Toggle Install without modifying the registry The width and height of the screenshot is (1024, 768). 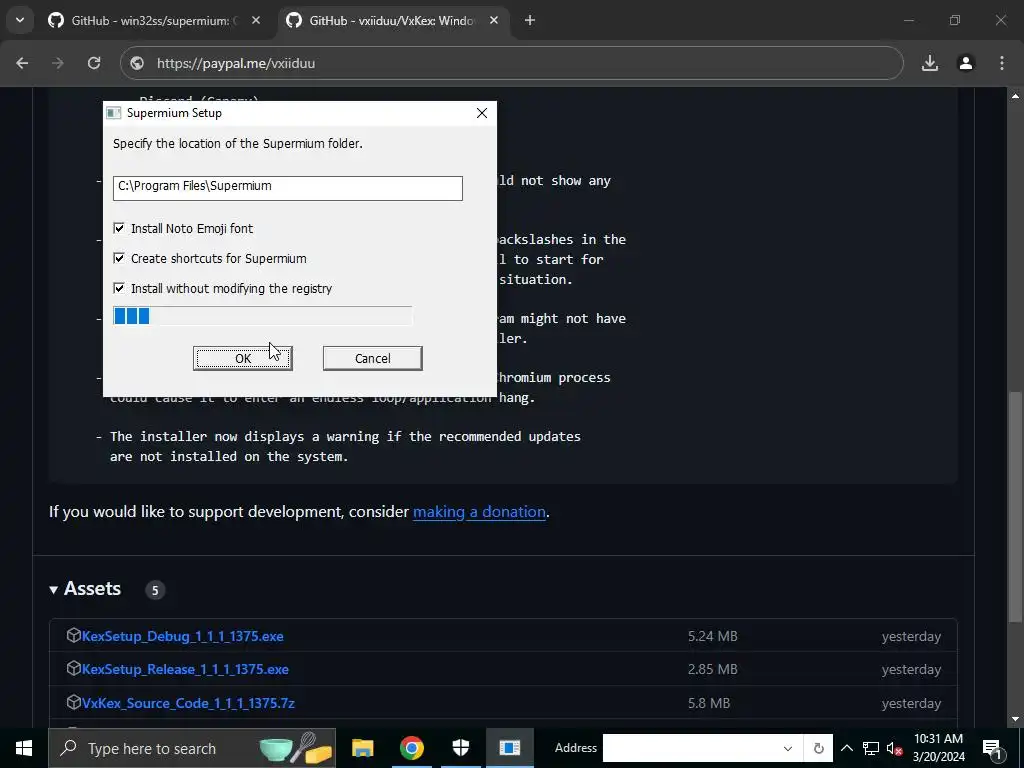coord(119,288)
